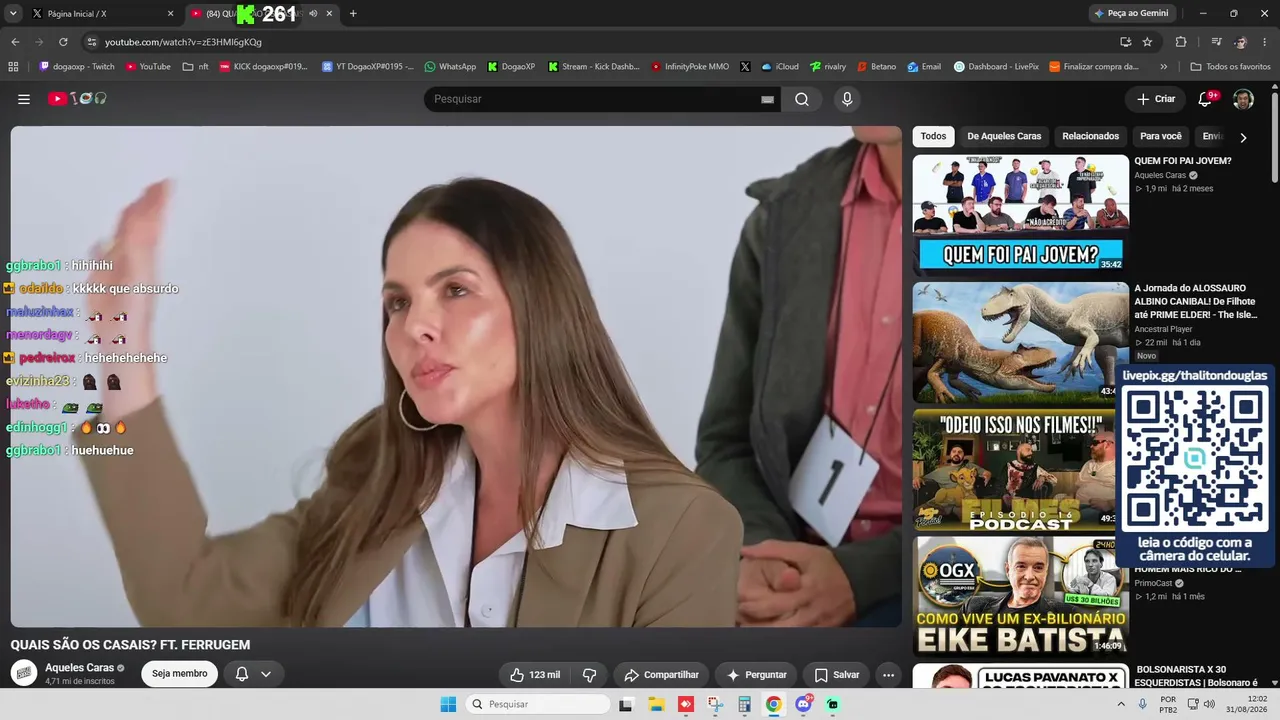The width and height of the screenshot is (1280, 720).
Task: Open a new browser tab
Action: (x=353, y=13)
